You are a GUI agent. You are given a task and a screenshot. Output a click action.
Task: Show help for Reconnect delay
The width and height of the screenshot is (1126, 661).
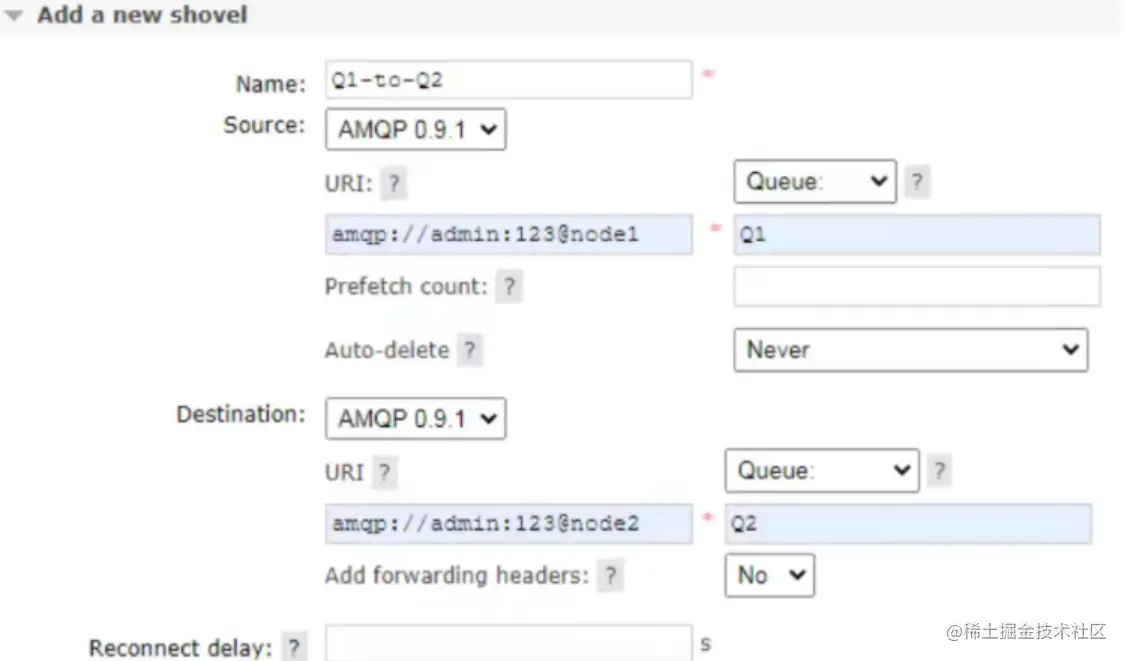pyautogui.click(x=293, y=648)
